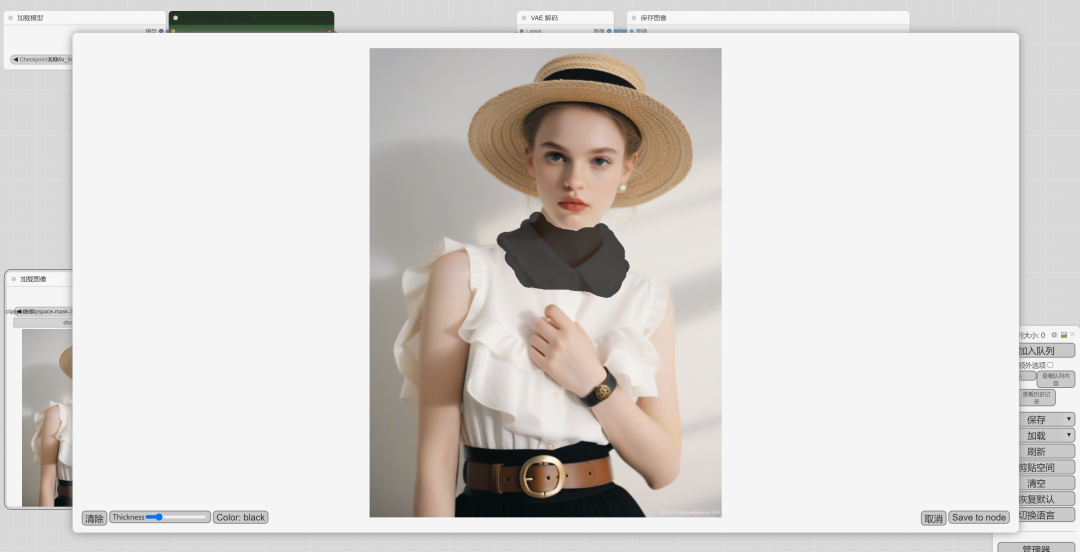Image resolution: width=1080 pixels, height=552 pixels.
Task: Close the queue panel with the X icon
Action: pyautogui.click(x=1072, y=334)
